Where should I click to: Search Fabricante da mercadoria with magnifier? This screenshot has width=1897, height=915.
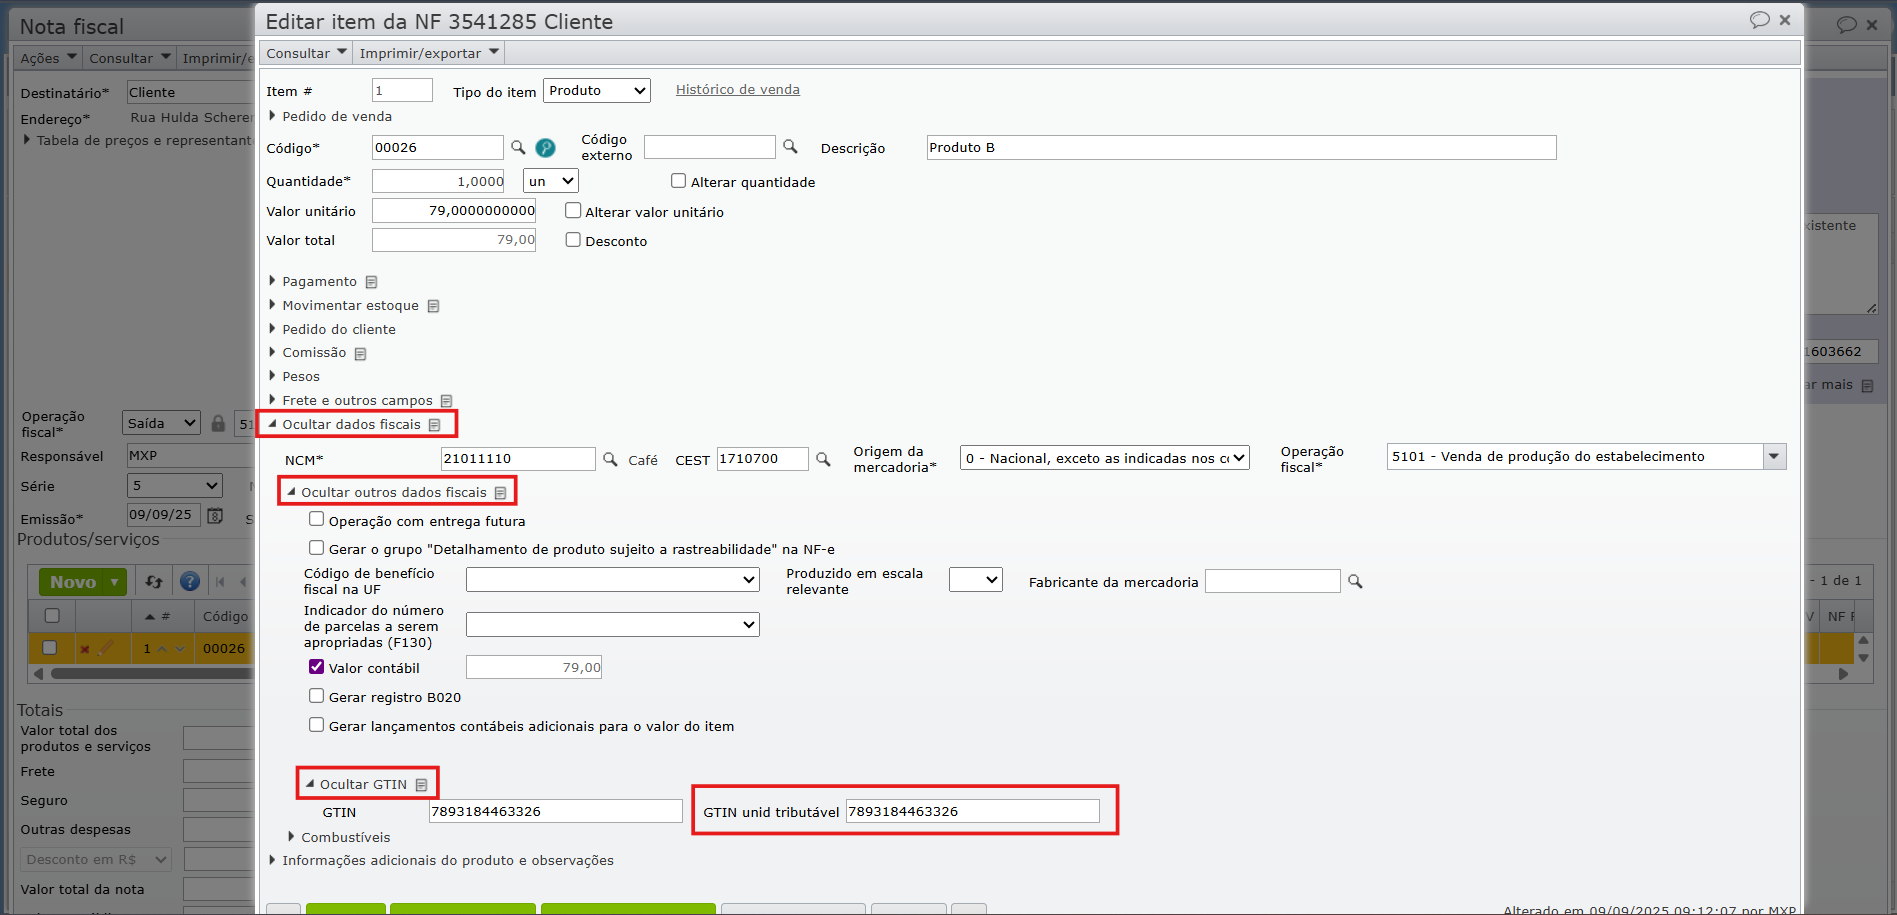tap(1355, 581)
